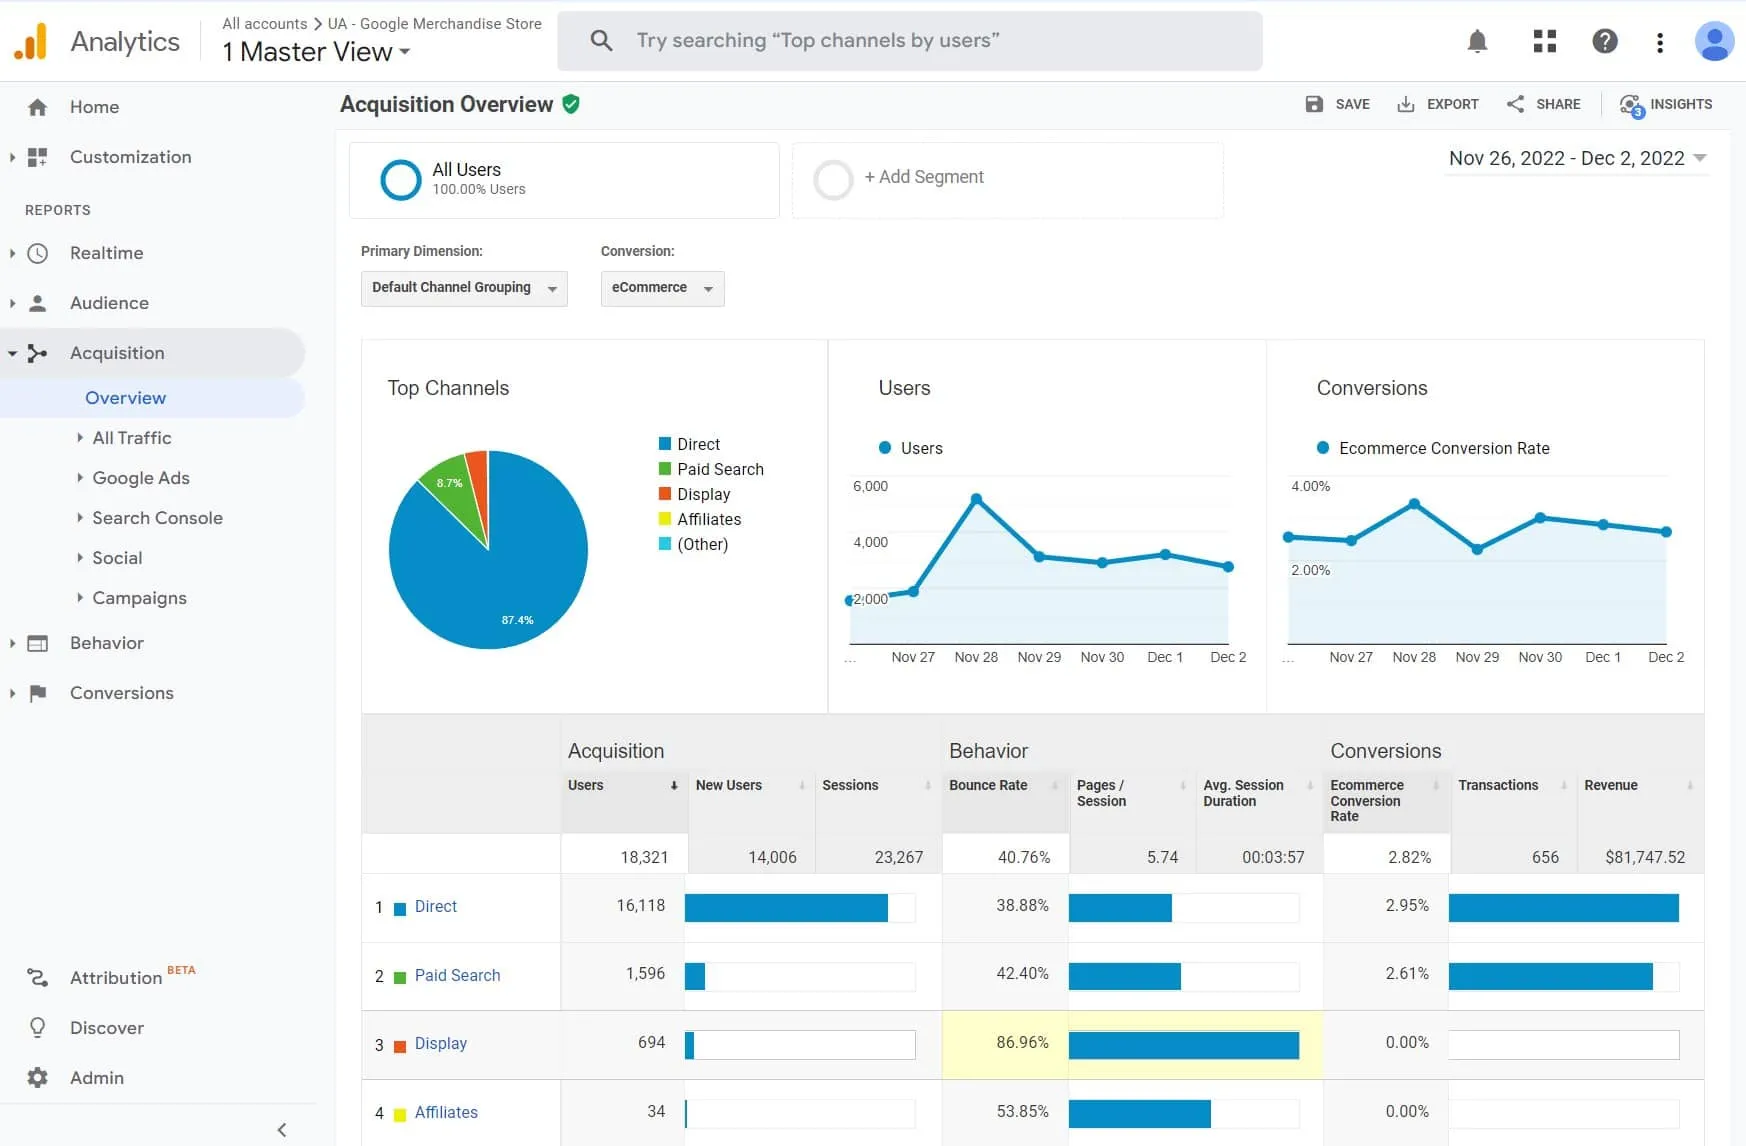Screen dimensions: 1746x1146
Task: Open the date range picker
Action: (1577, 158)
